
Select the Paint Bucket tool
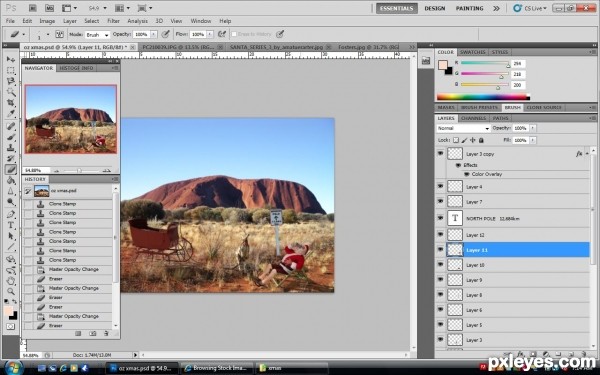[11, 180]
